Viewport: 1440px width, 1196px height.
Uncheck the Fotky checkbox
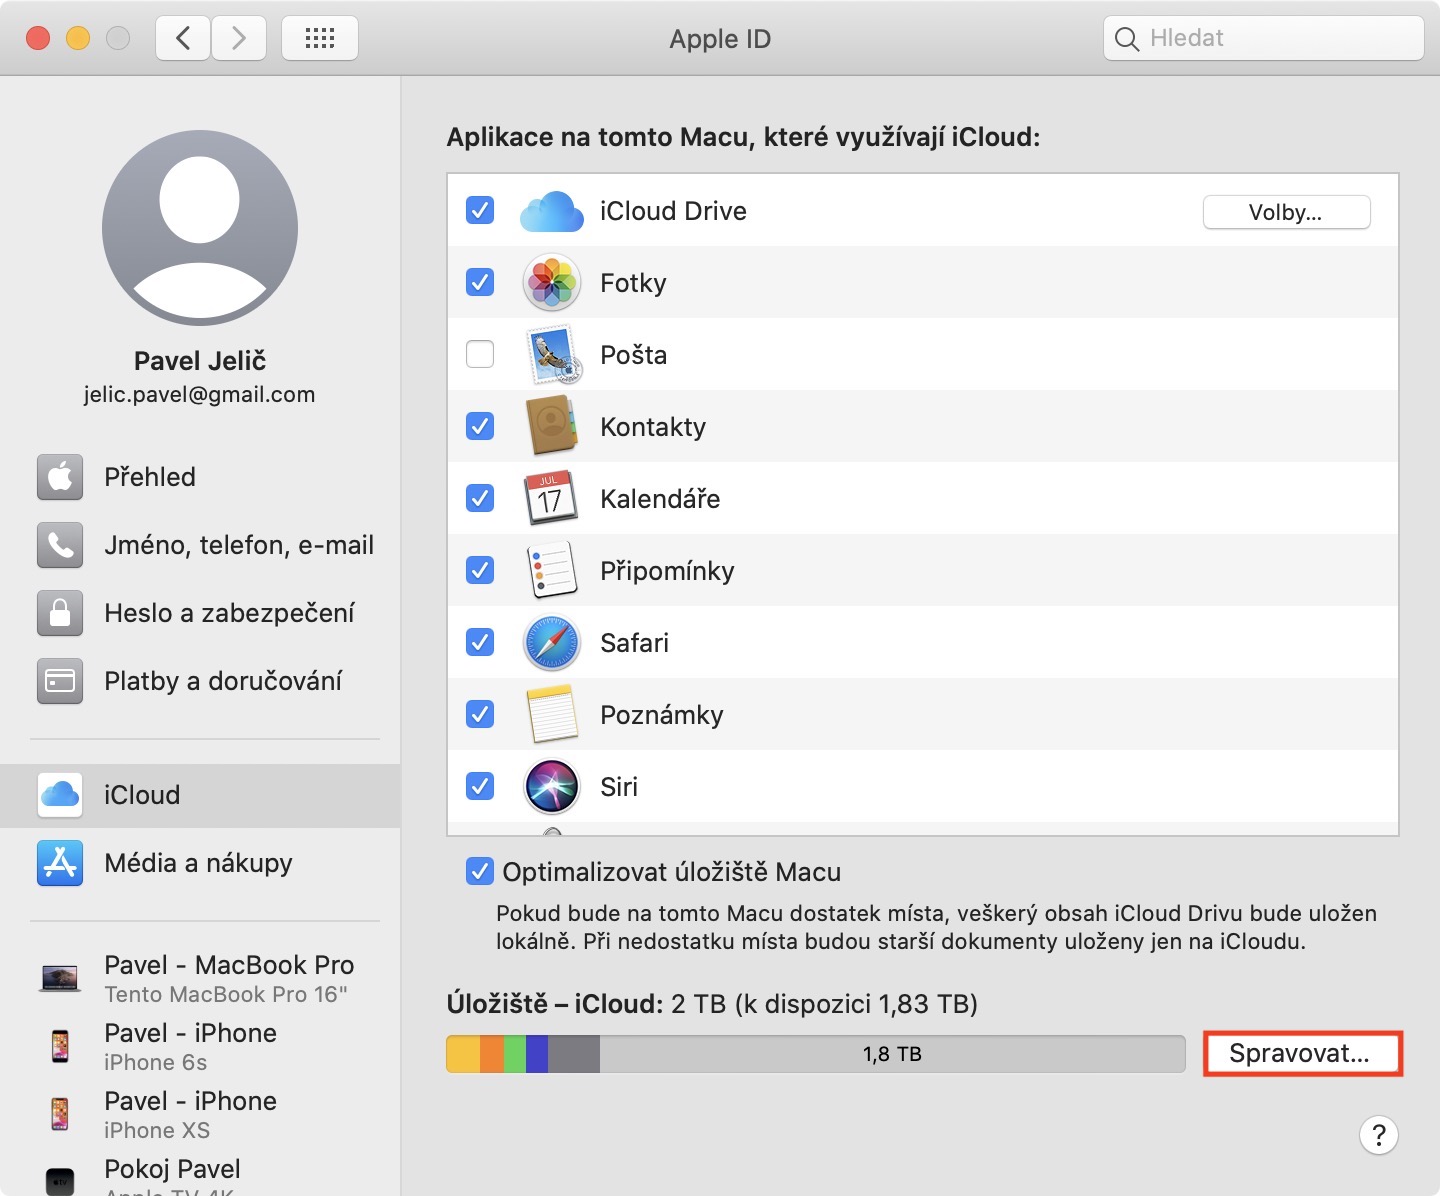point(480,283)
